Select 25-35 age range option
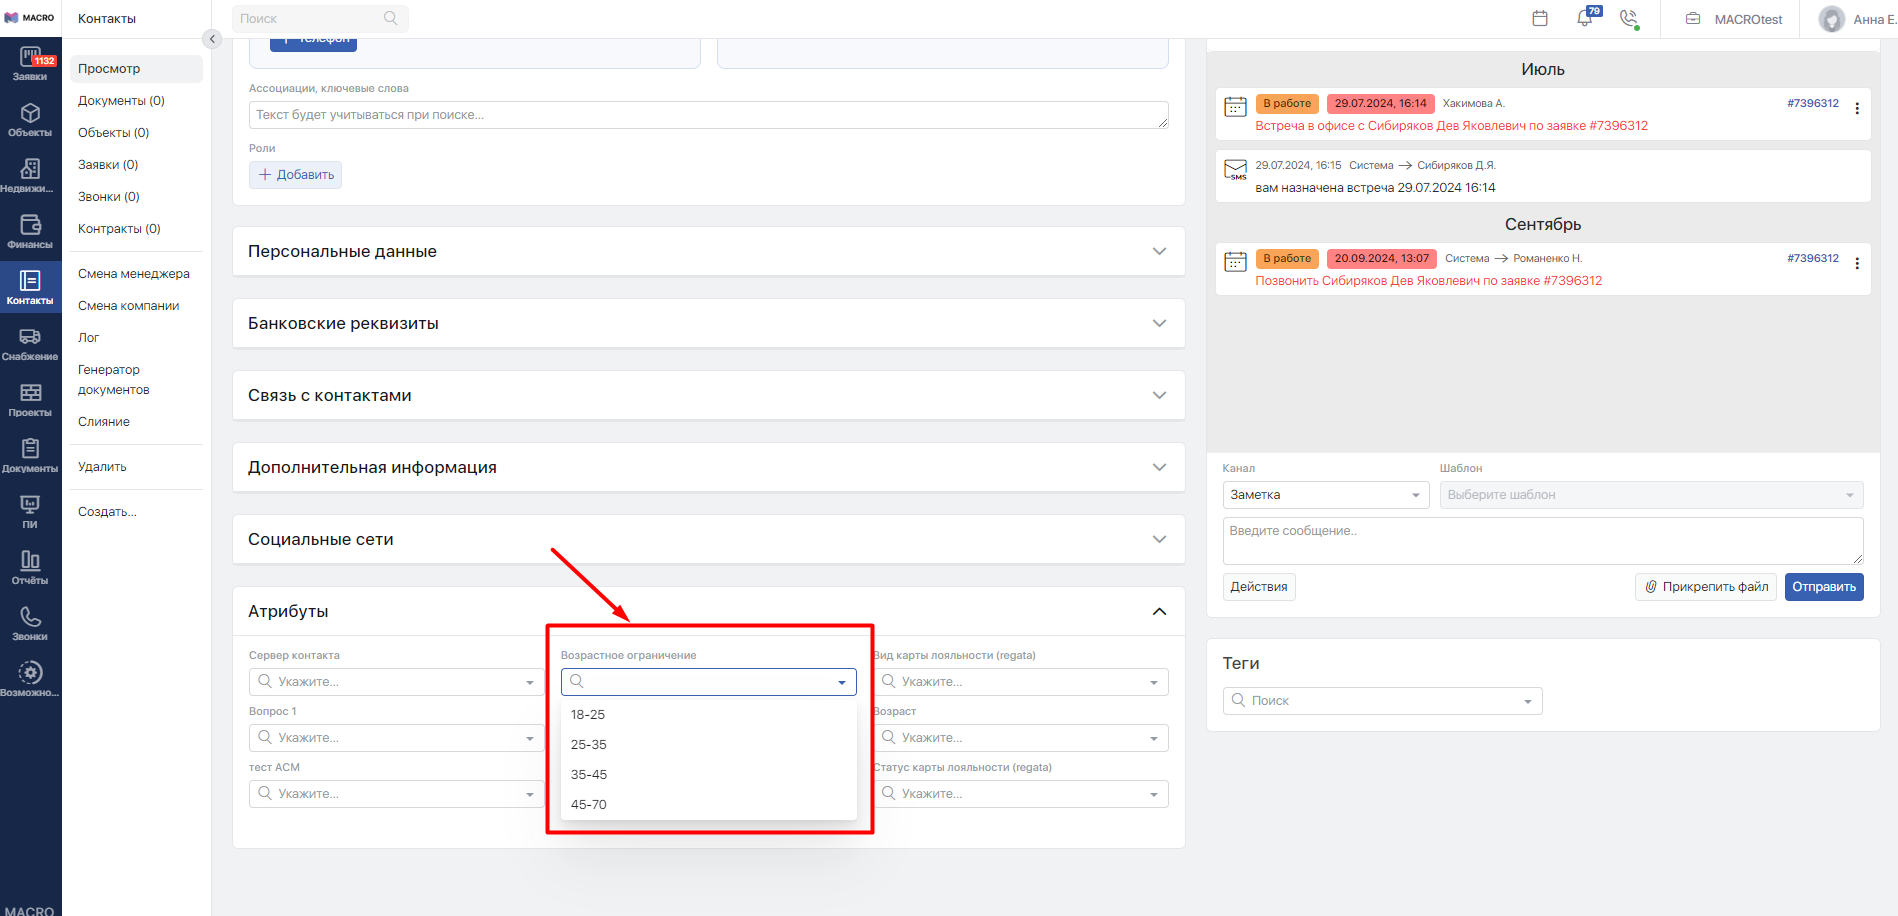Image resolution: width=1898 pixels, height=916 pixels. click(589, 745)
